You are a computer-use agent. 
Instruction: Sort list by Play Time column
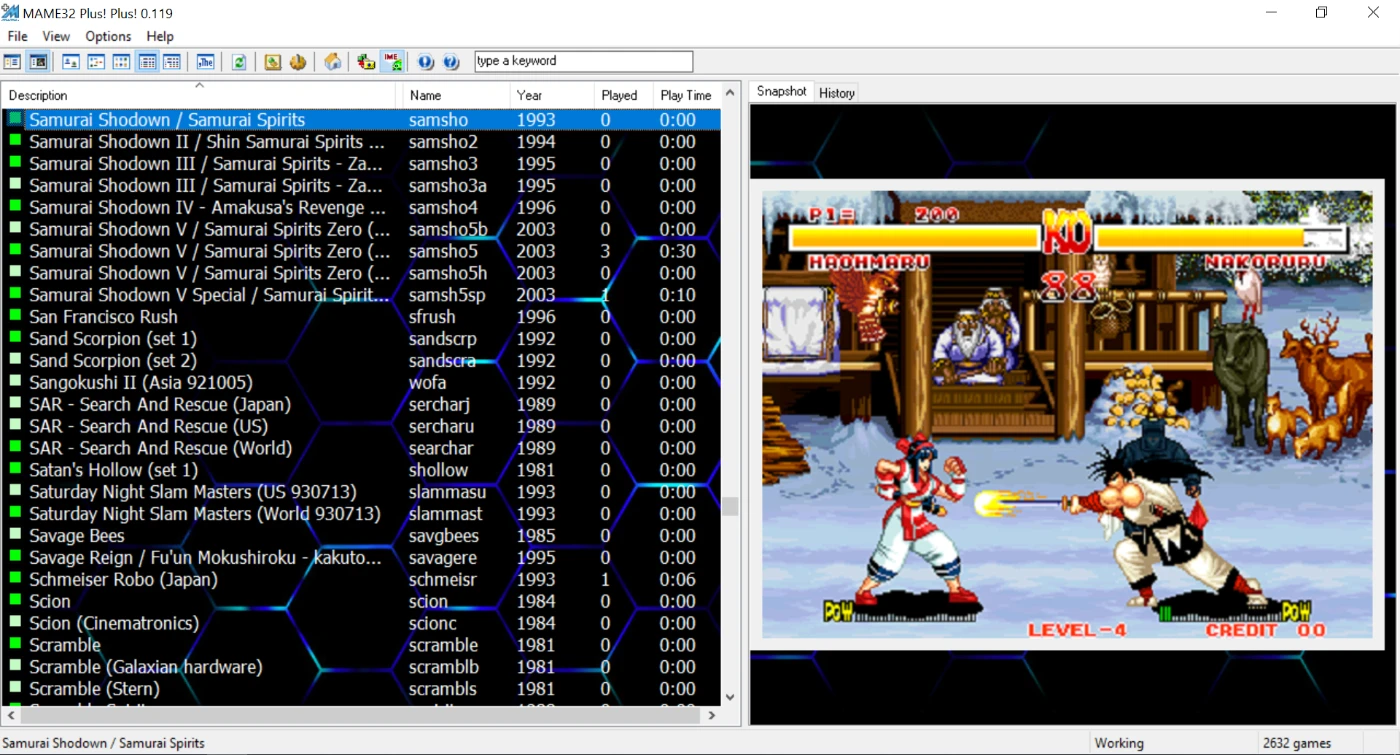(x=685, y=95)
